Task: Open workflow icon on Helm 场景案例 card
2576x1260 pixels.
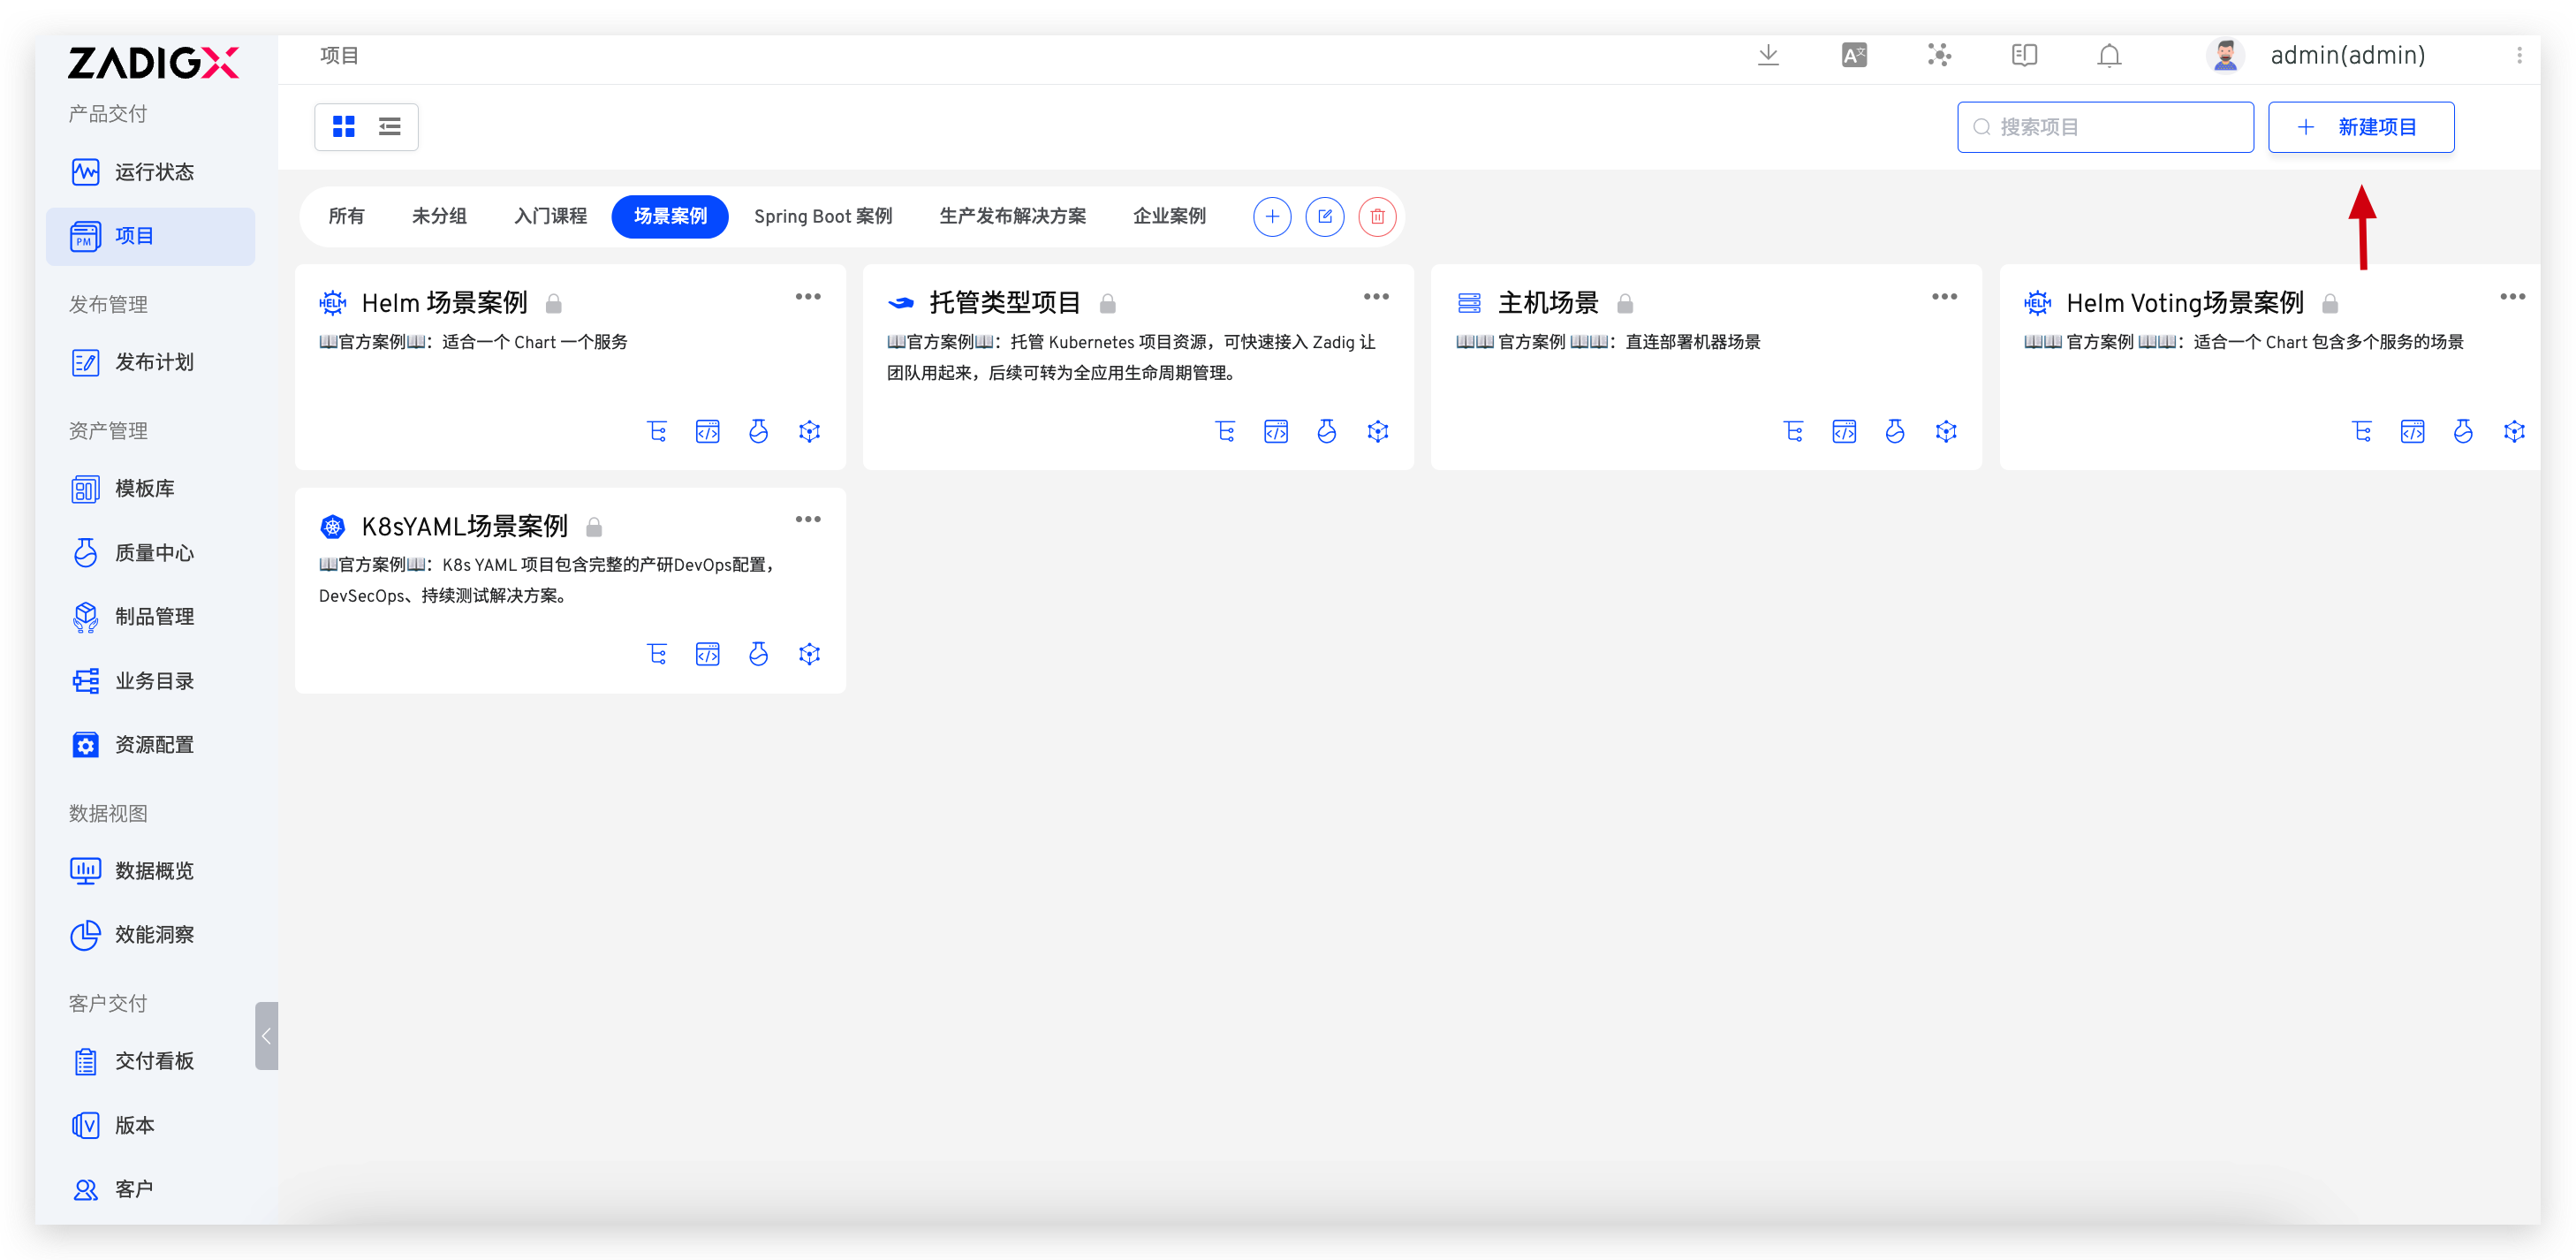Action: point(656,431)
